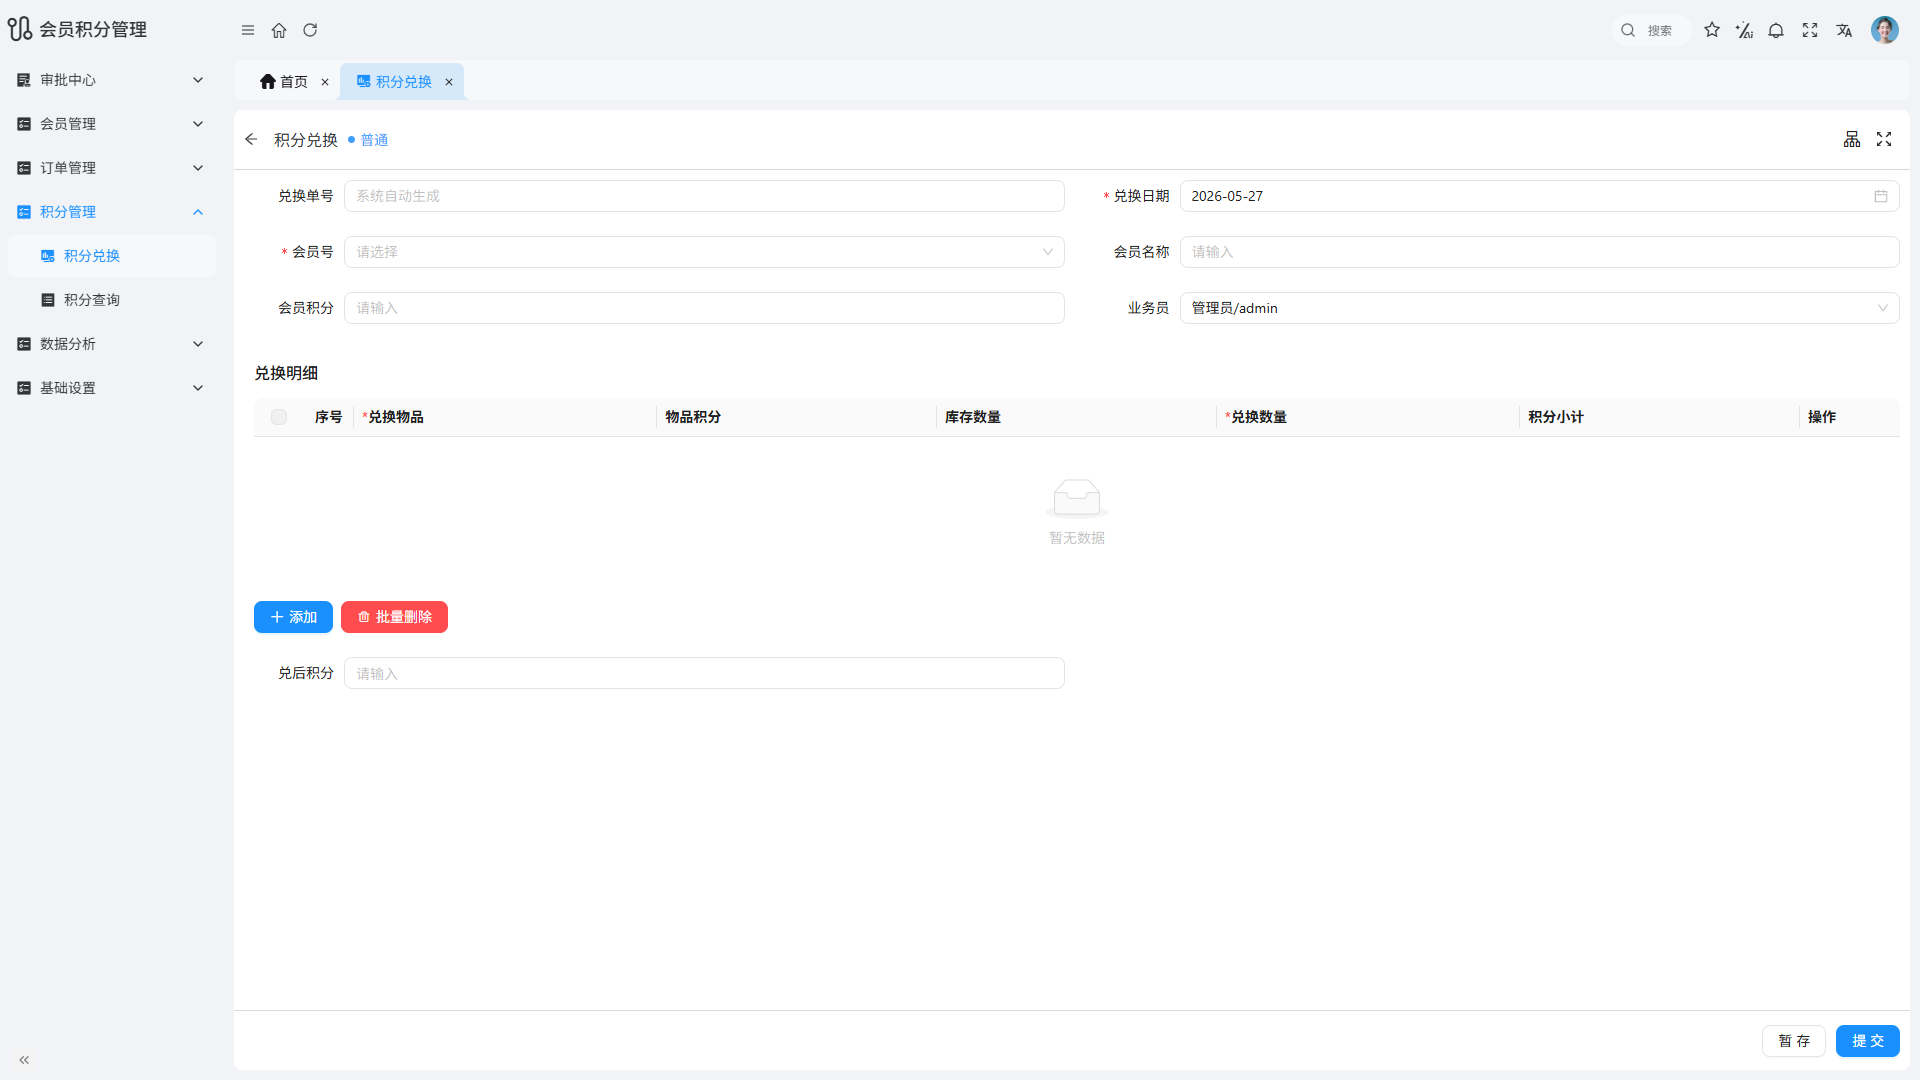Open the 兑换日期 calendar icon
Screen dimensions: 1920x1080
1881,196
